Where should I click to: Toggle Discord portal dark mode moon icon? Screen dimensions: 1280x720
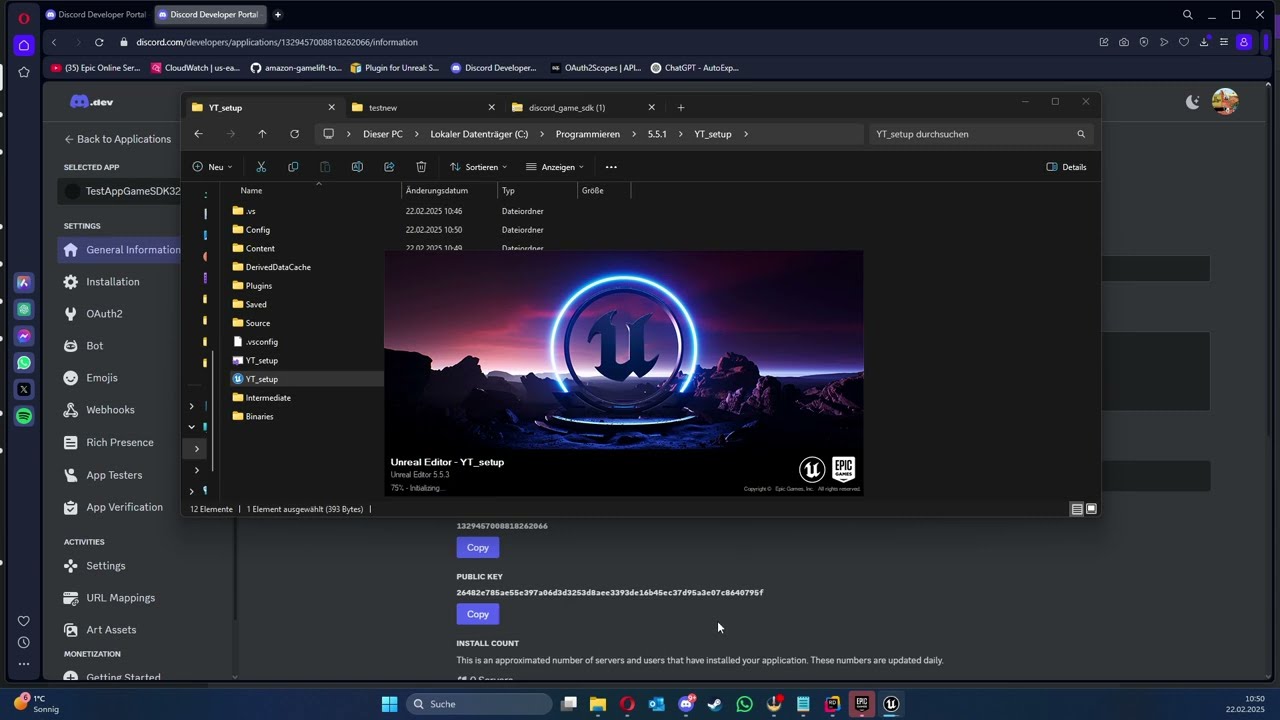click(x=1192, y=102)
